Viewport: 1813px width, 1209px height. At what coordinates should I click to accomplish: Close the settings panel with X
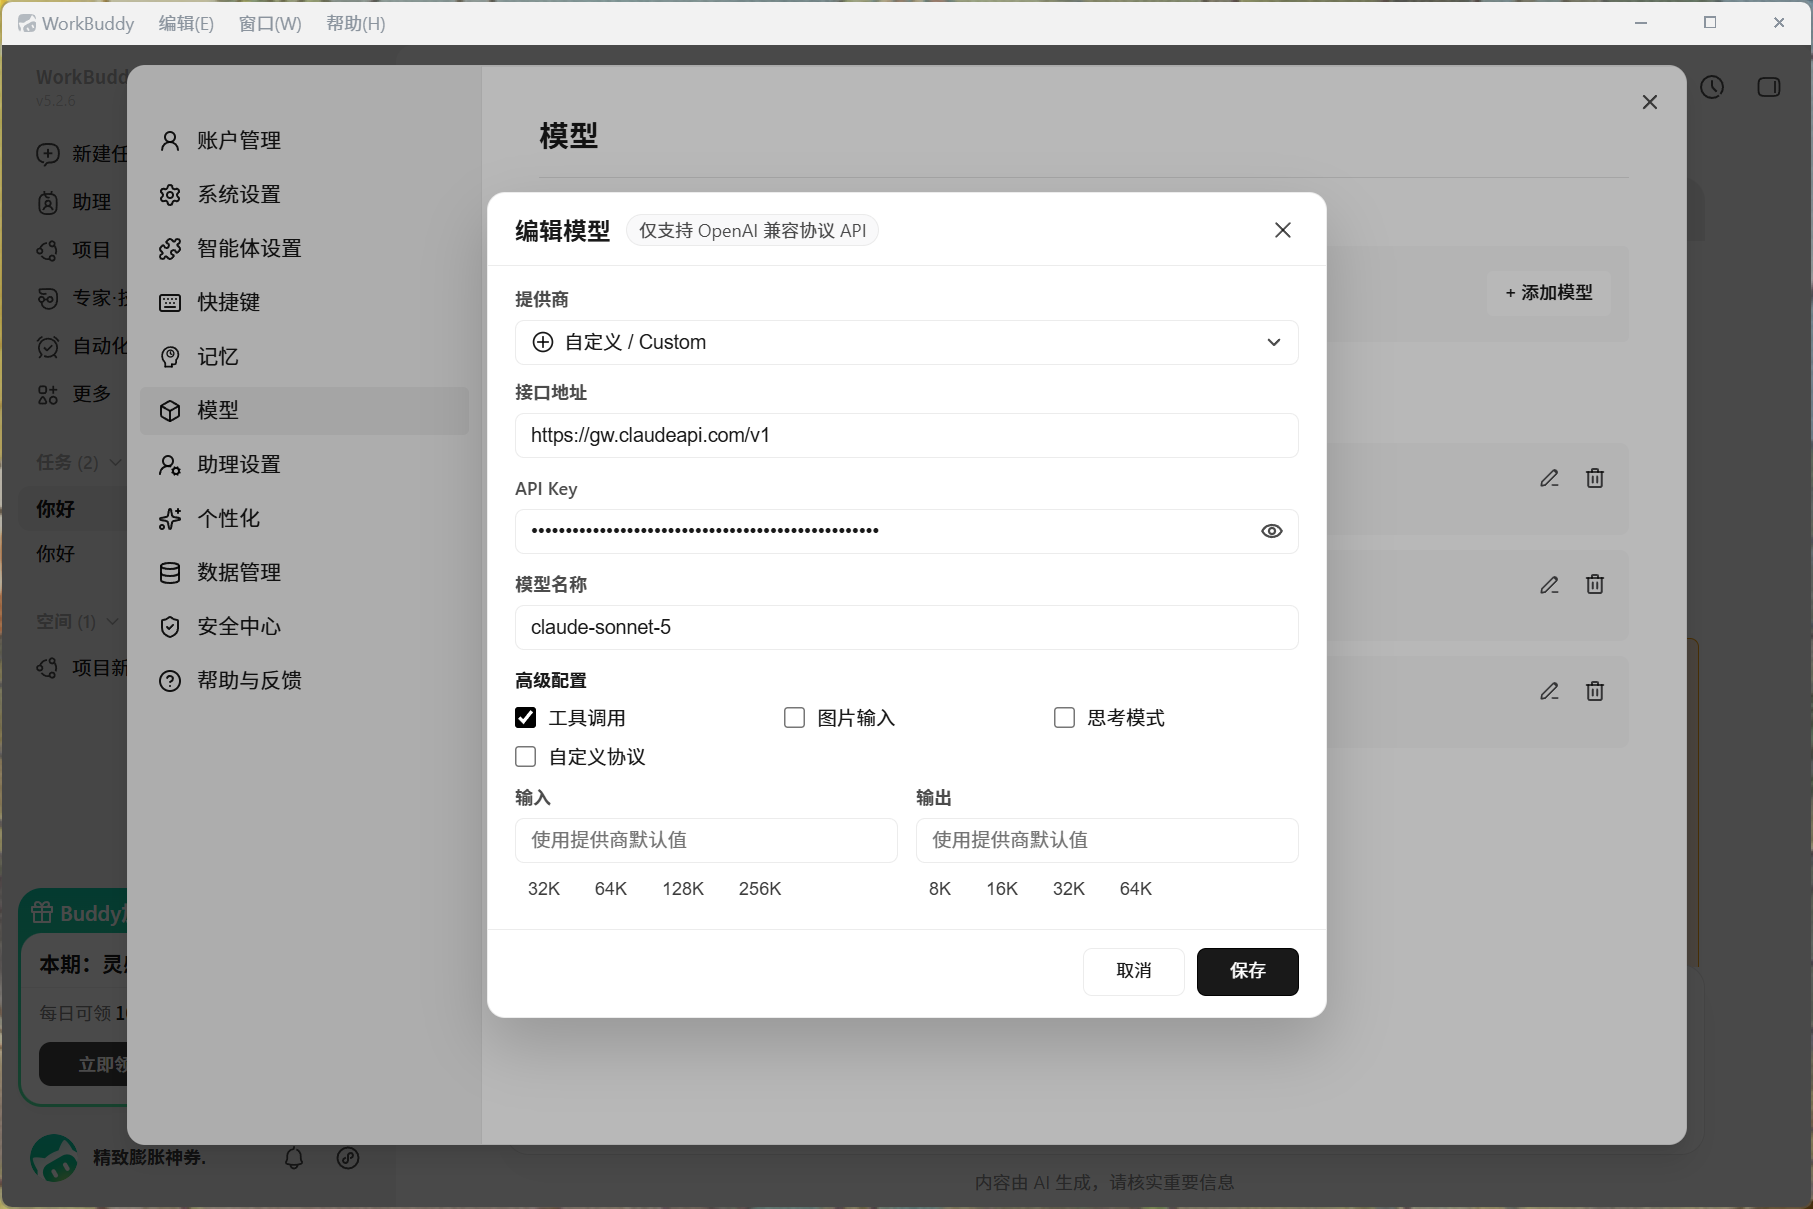pyautogui.click(x=1650, y=102)
